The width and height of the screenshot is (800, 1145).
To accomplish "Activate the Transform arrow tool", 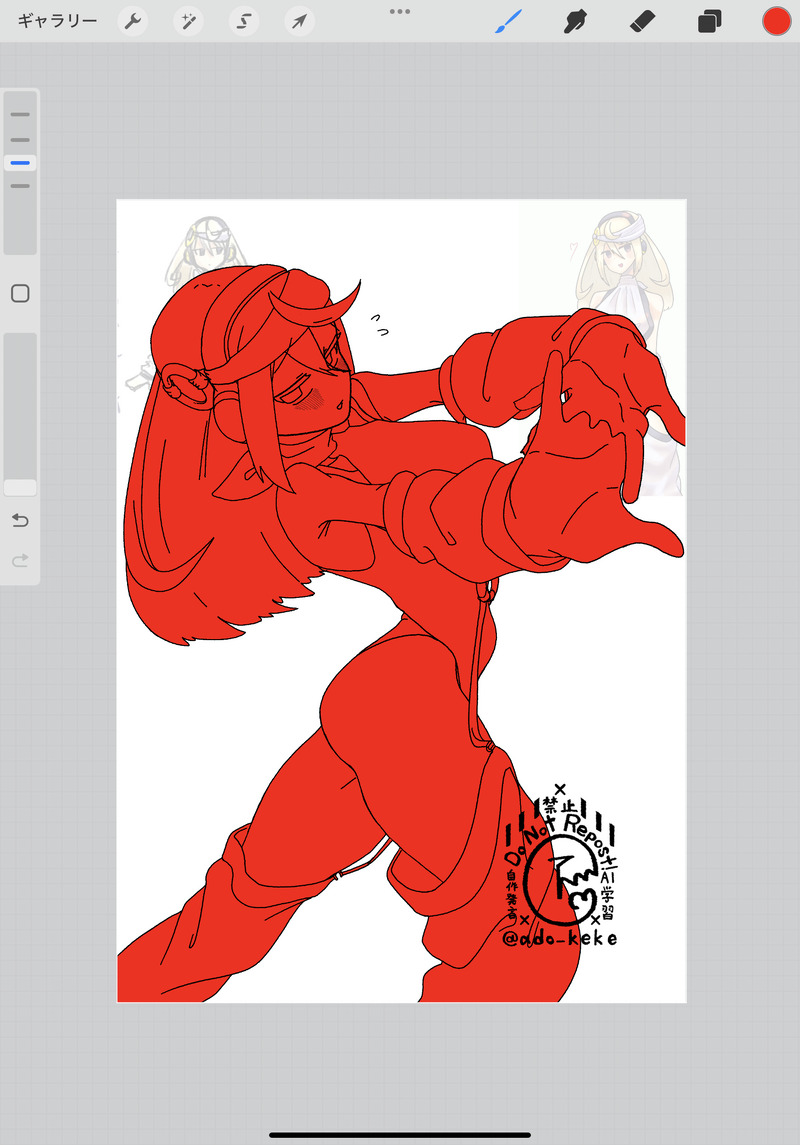I will point(299,21).
